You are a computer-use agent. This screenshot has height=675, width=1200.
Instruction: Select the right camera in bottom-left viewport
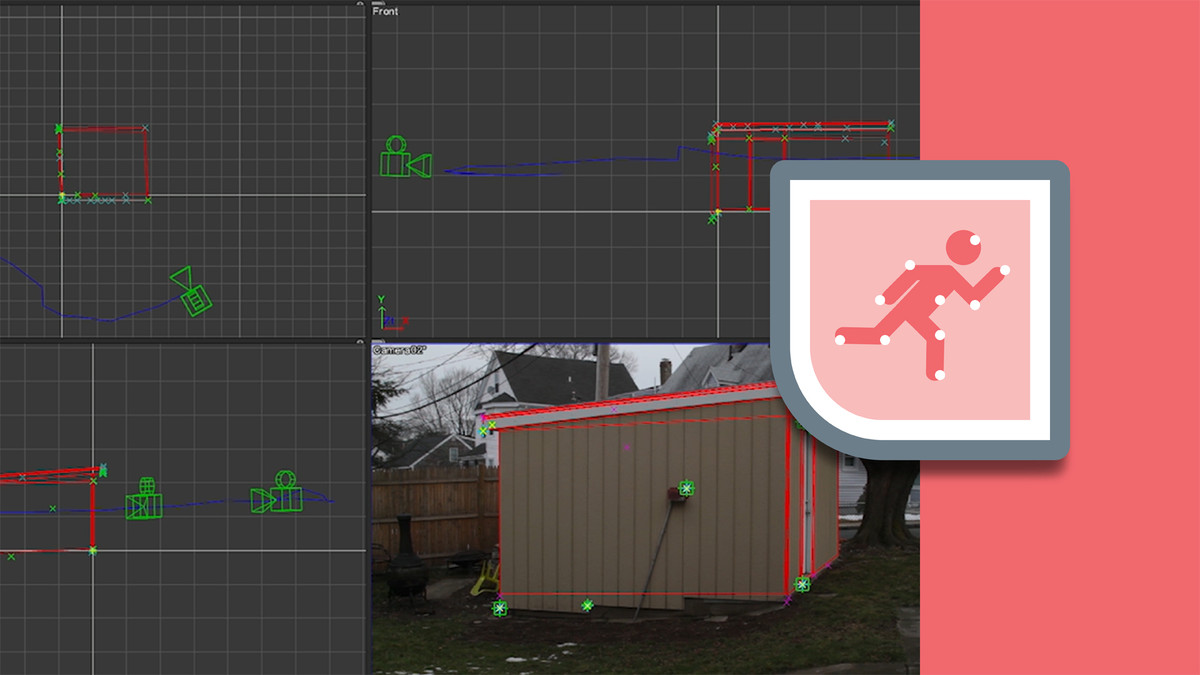[277, 491]
